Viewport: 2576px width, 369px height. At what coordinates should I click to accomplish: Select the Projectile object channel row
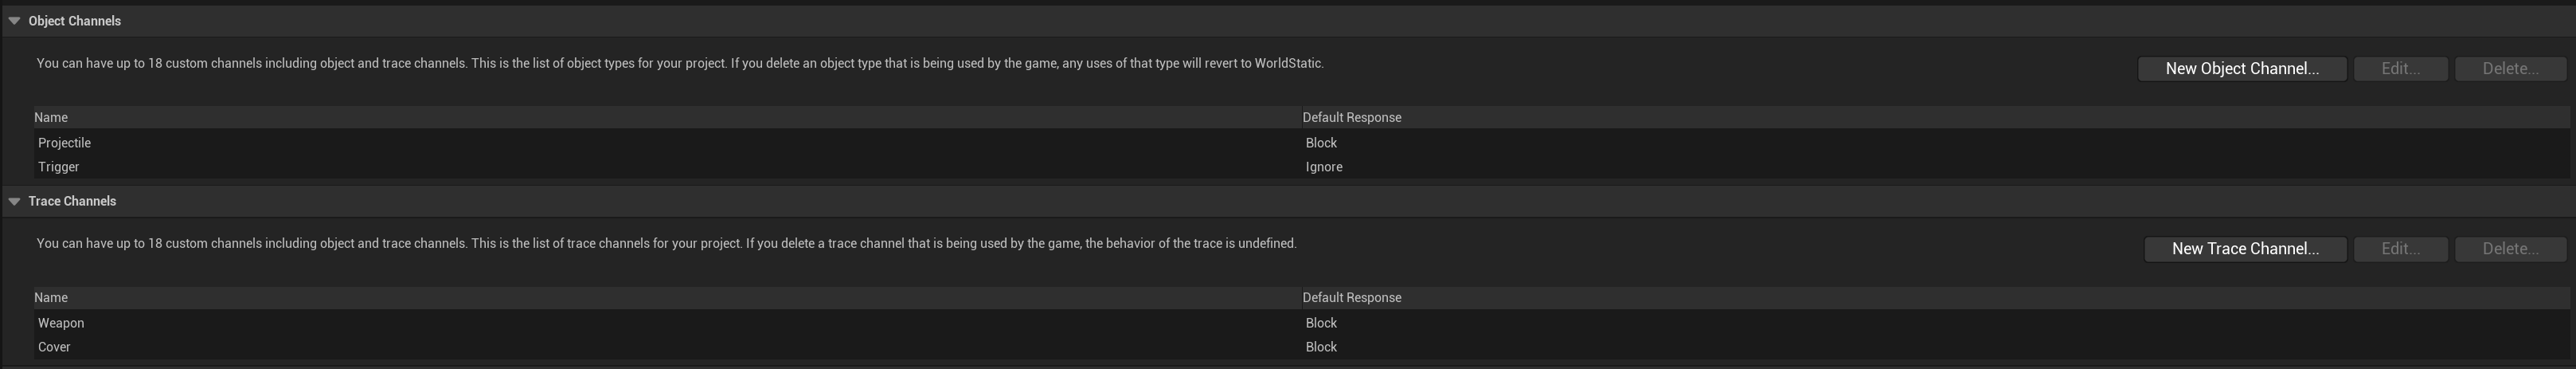[64, 143]
